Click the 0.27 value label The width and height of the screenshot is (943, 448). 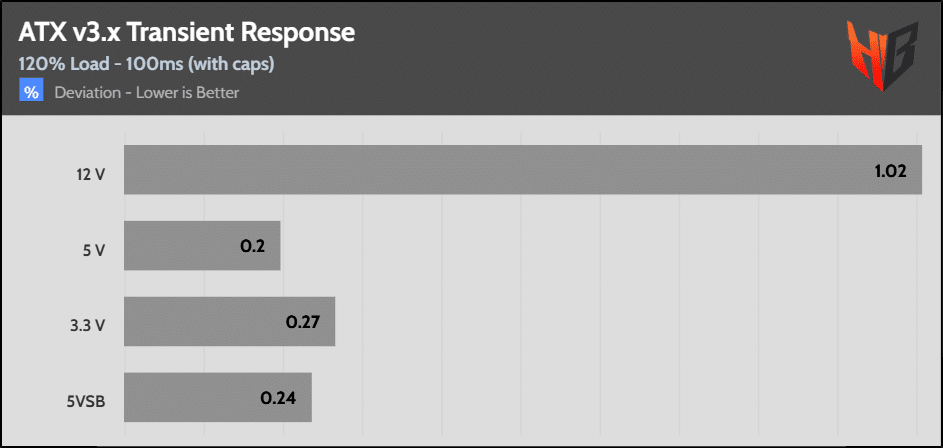point(303,322)
